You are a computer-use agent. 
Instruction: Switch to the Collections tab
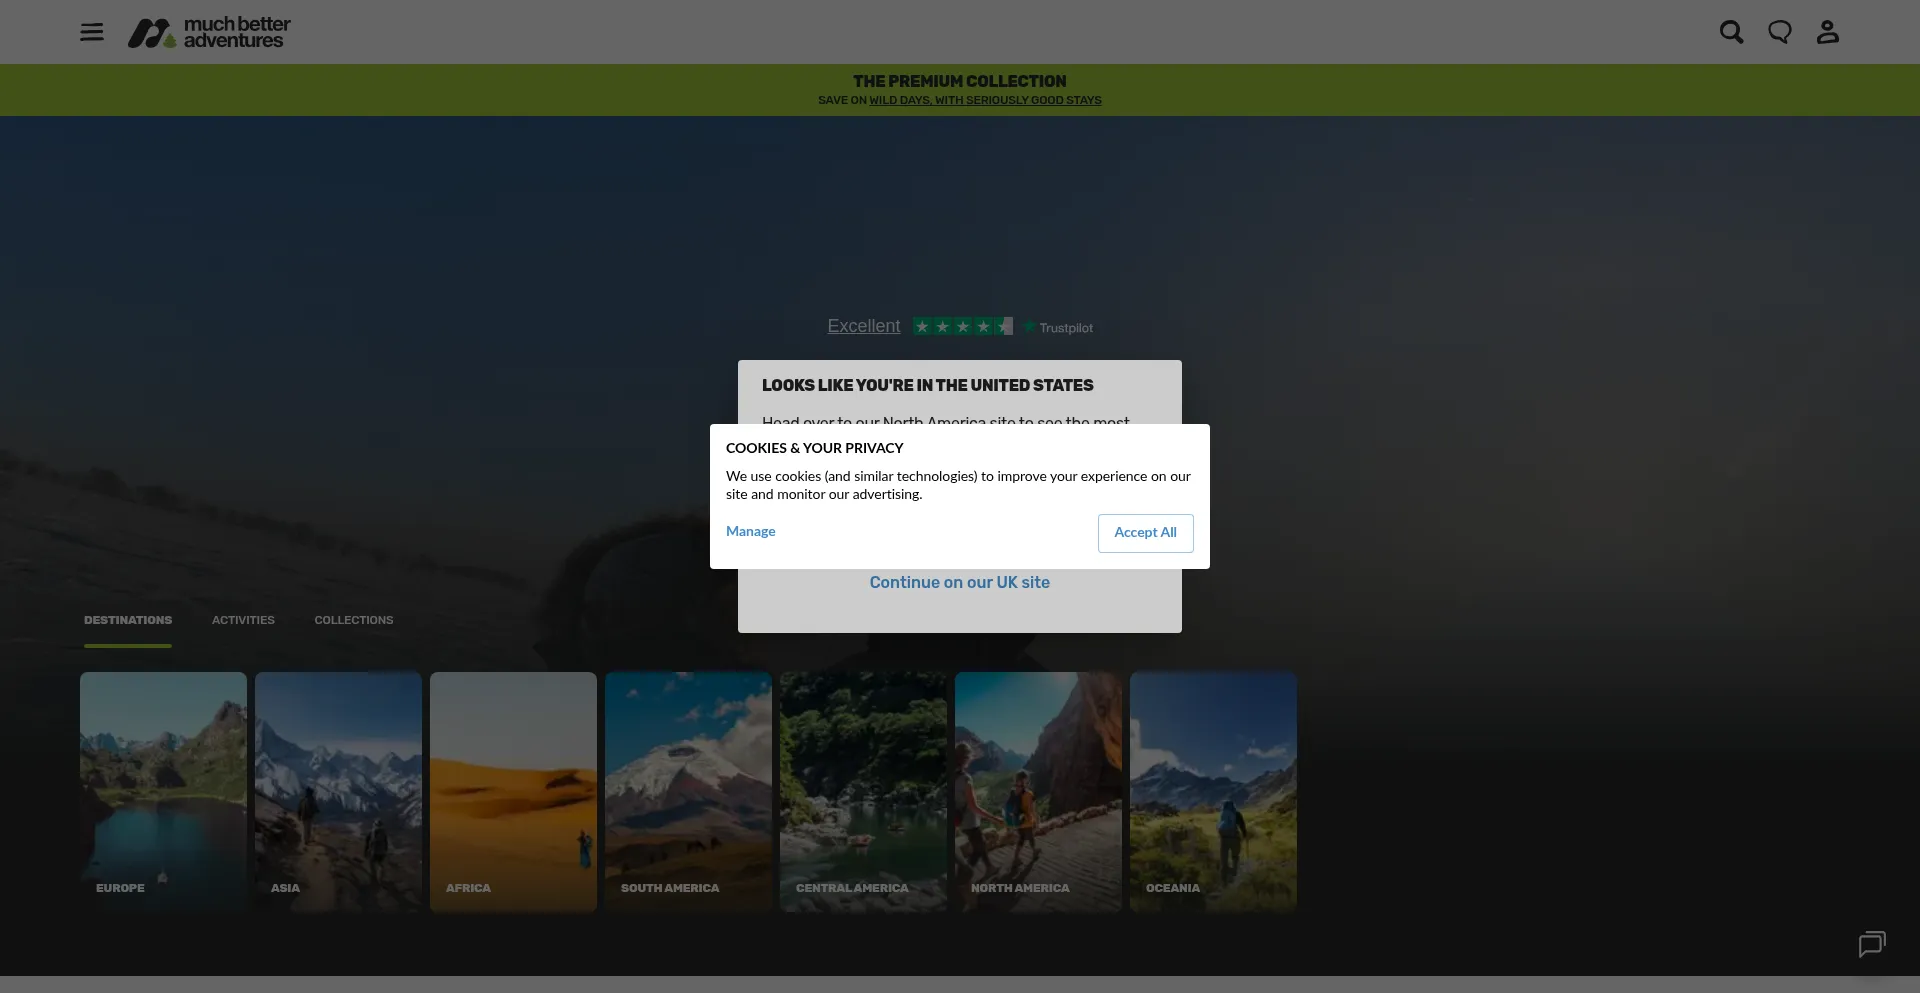click(354, 620)
